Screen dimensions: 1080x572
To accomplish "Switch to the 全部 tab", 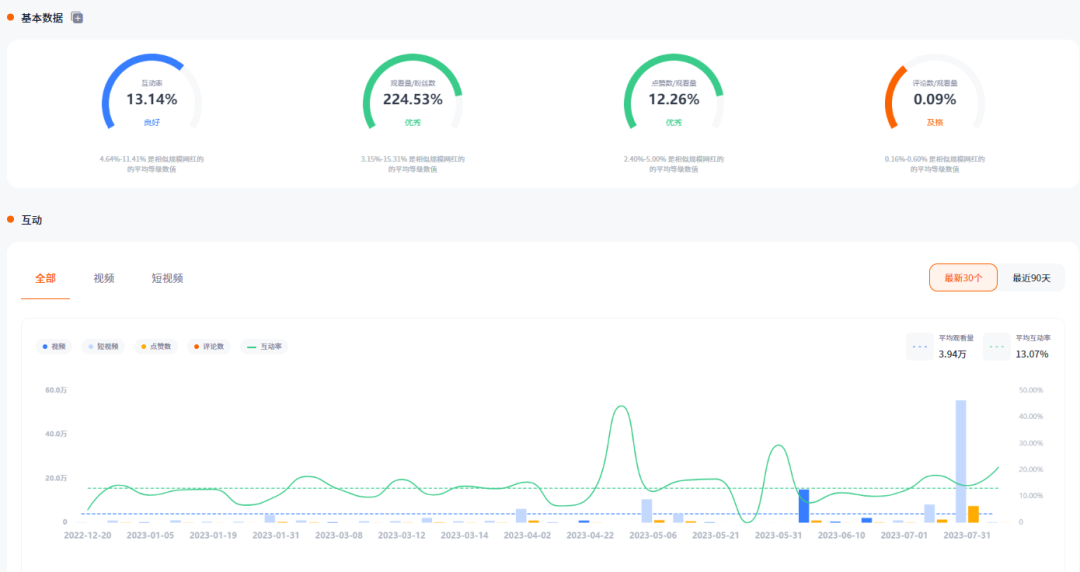I will point(45,278).
